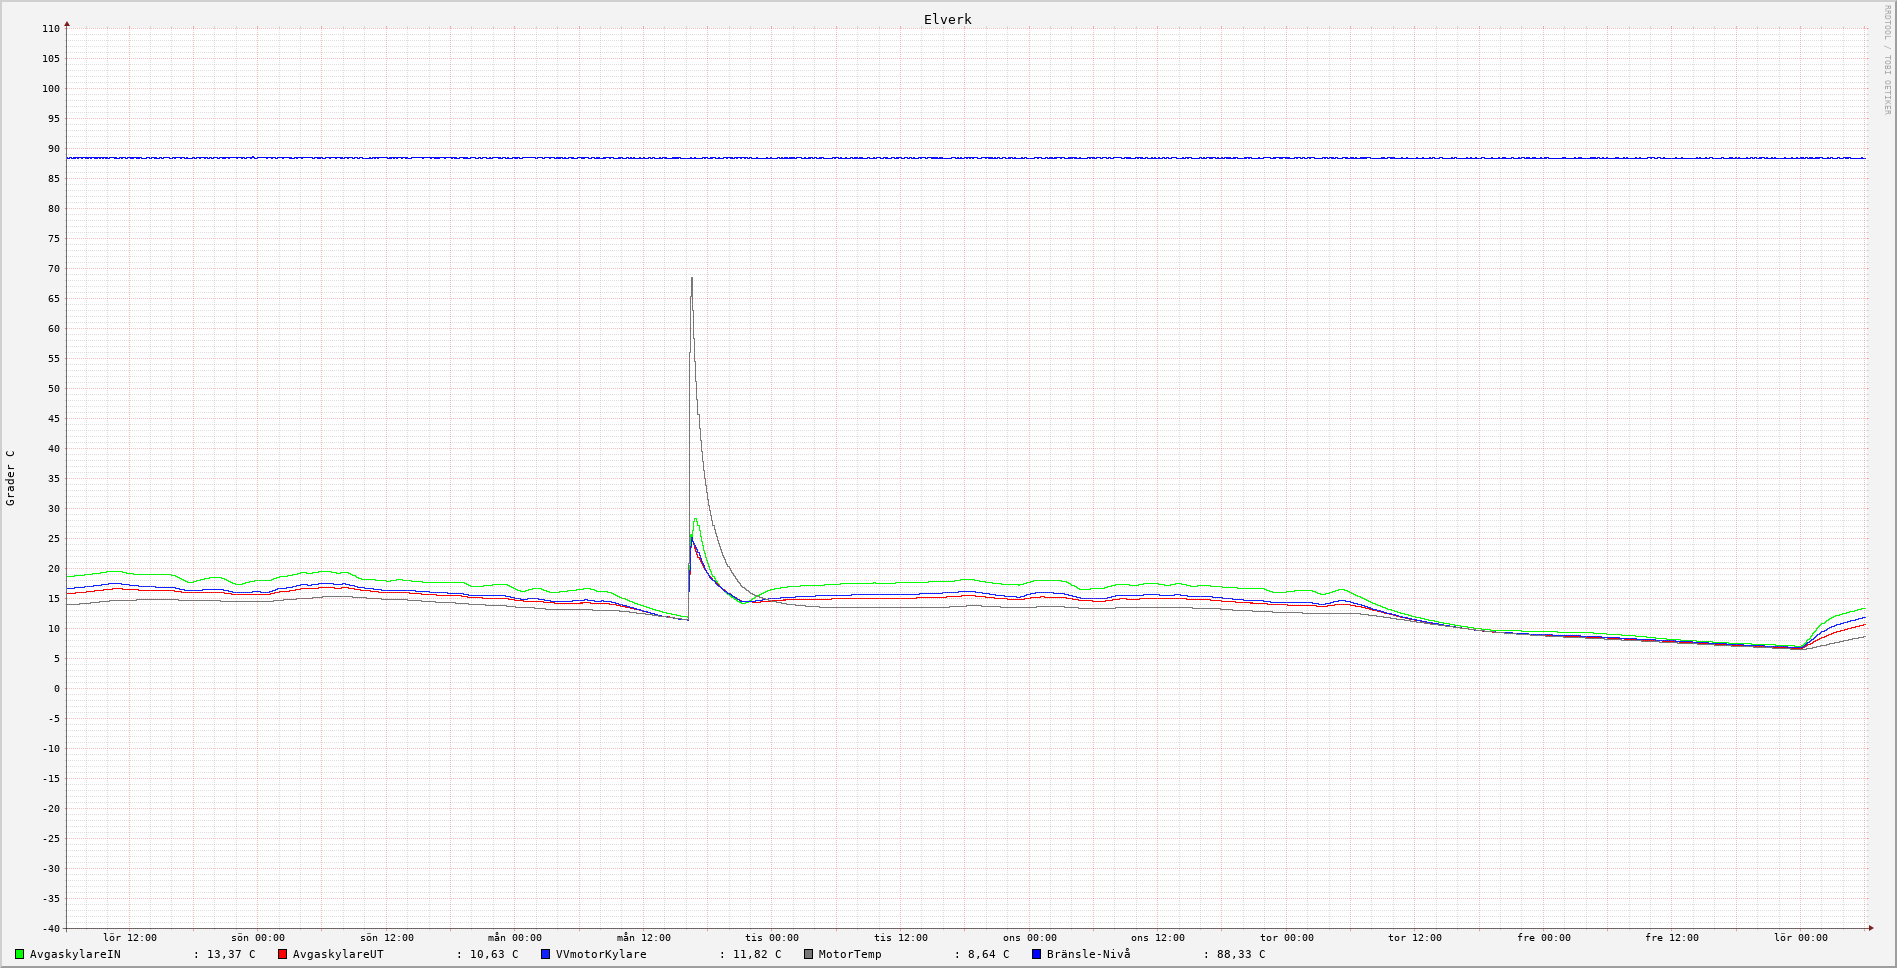Click the RRDTOOL / TOBI OETIKER watermark
1897x968 pixels.
tap(1887, 60)
